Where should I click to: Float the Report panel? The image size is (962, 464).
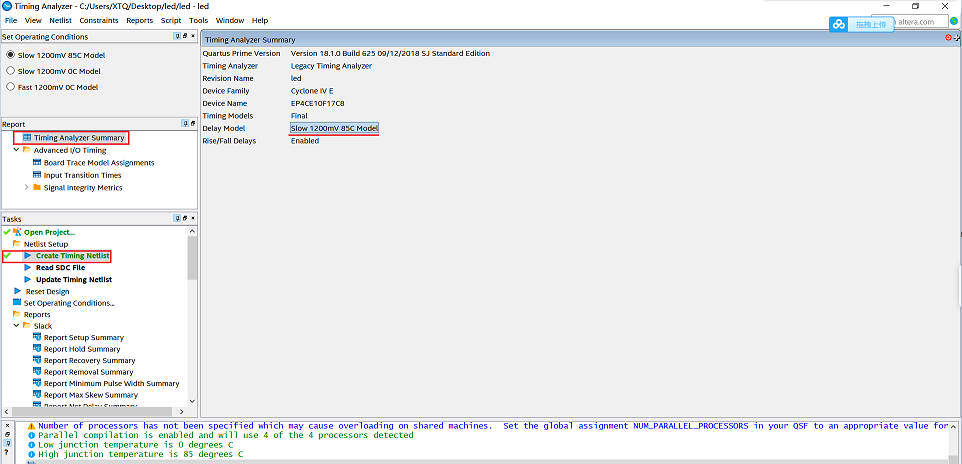[x=193, y=124]
